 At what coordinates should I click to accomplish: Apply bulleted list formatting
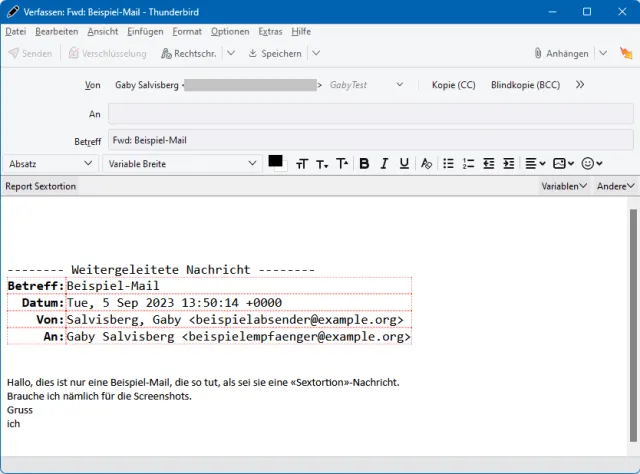[x=449, y=163]
